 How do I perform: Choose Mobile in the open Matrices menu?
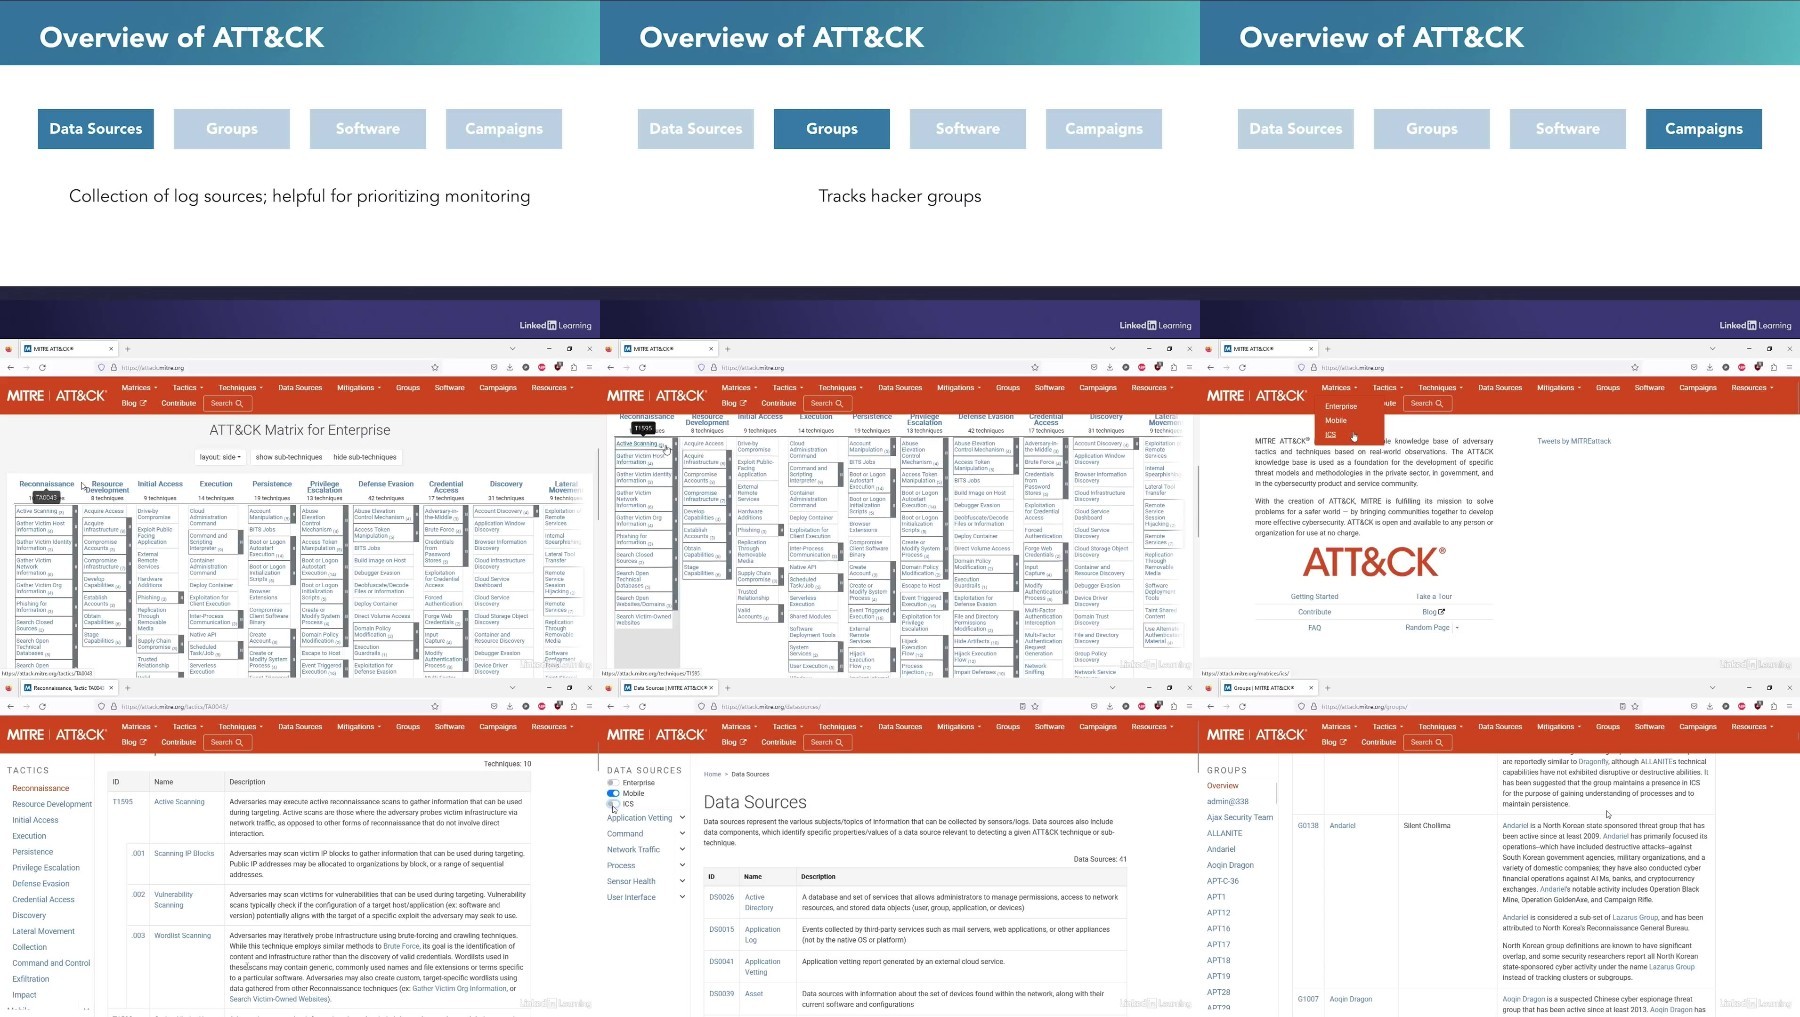[x=1336, y=420]
